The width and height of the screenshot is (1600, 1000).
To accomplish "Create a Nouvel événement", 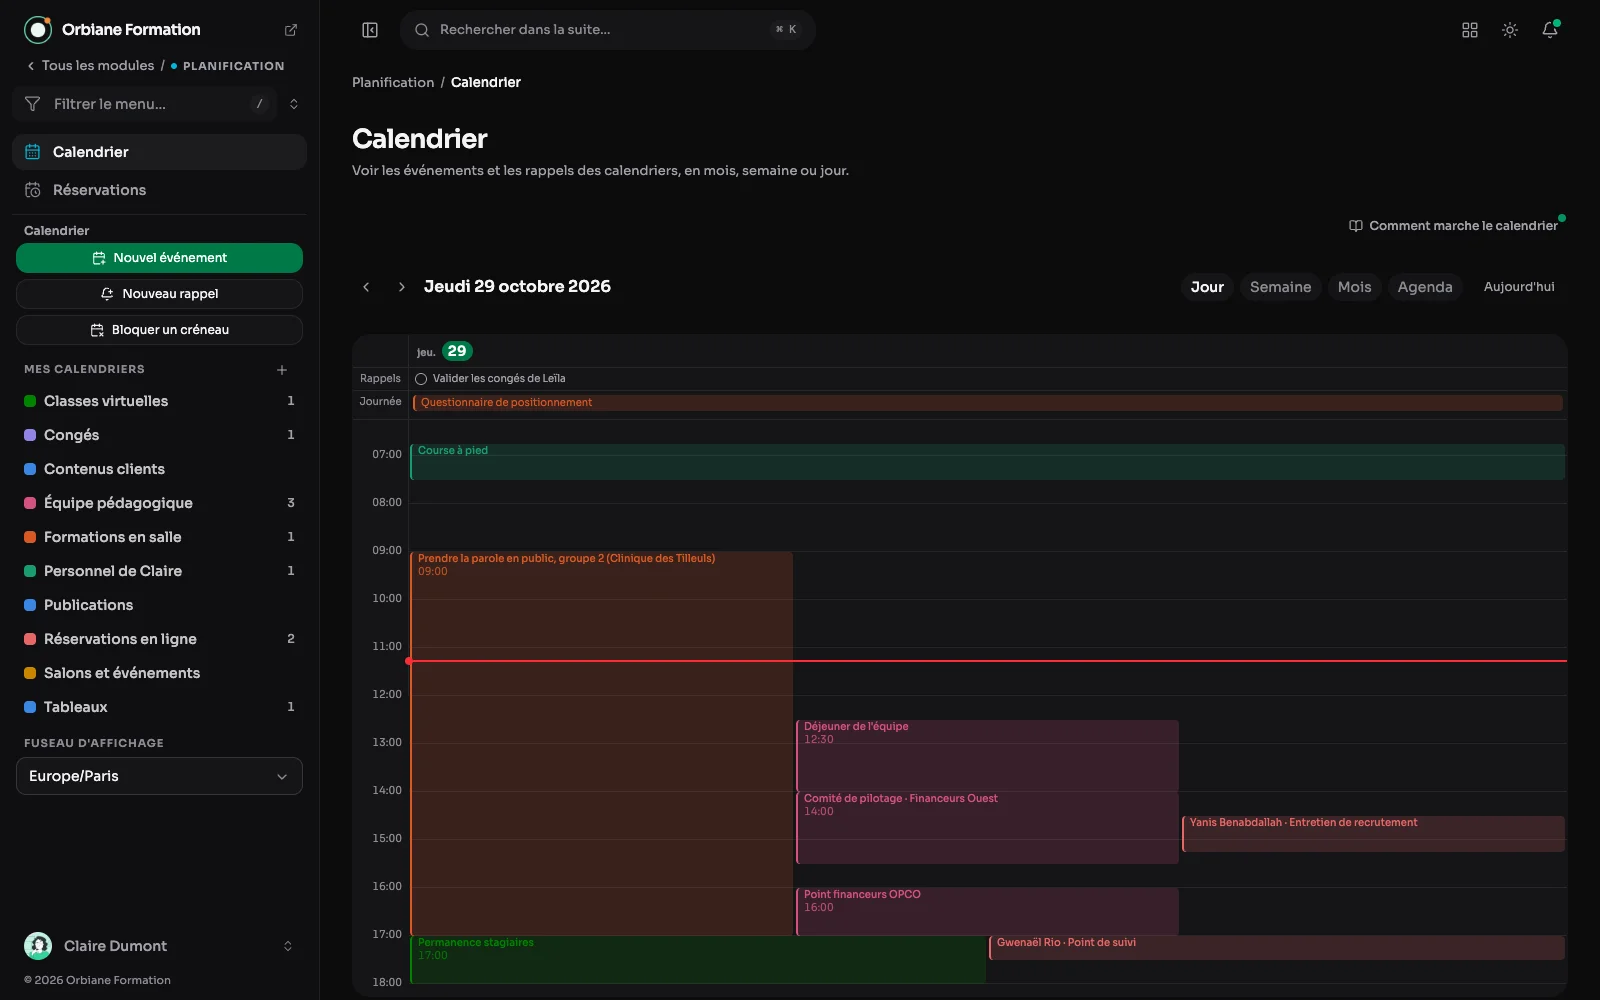I will (159, 258).
